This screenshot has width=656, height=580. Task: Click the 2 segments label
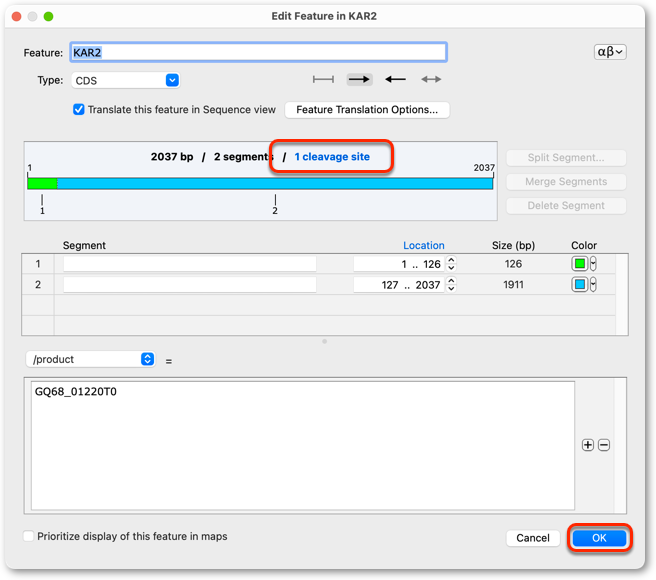(x=243, y=157)
